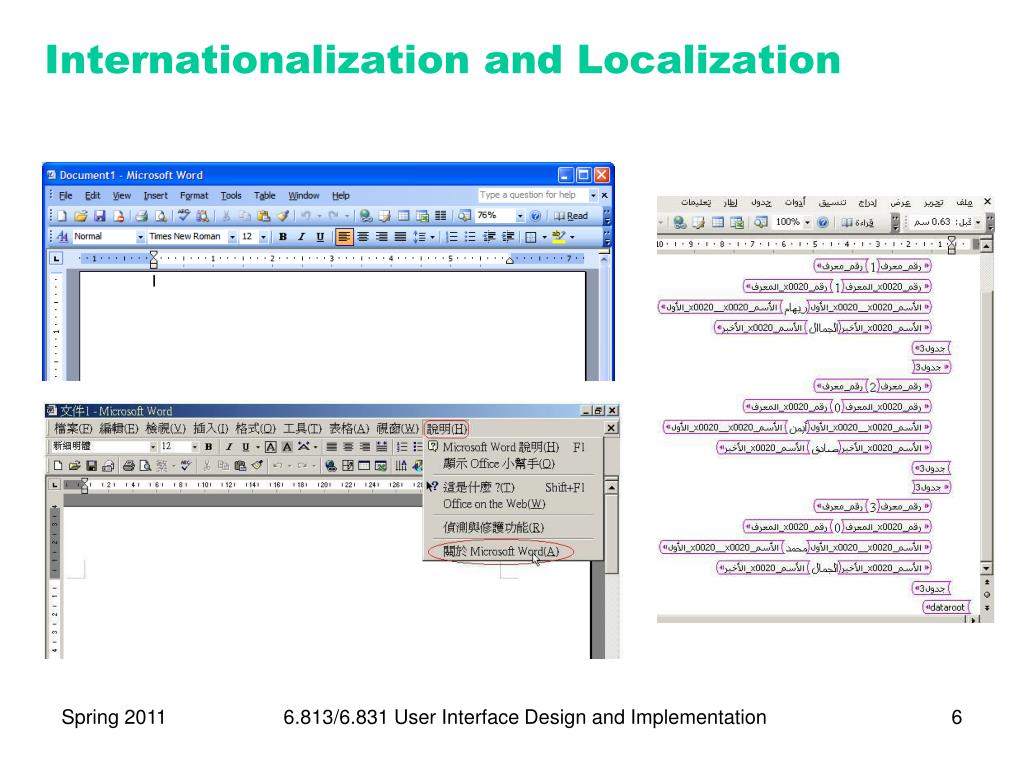Click the Read button in English Word

[571, 216]
